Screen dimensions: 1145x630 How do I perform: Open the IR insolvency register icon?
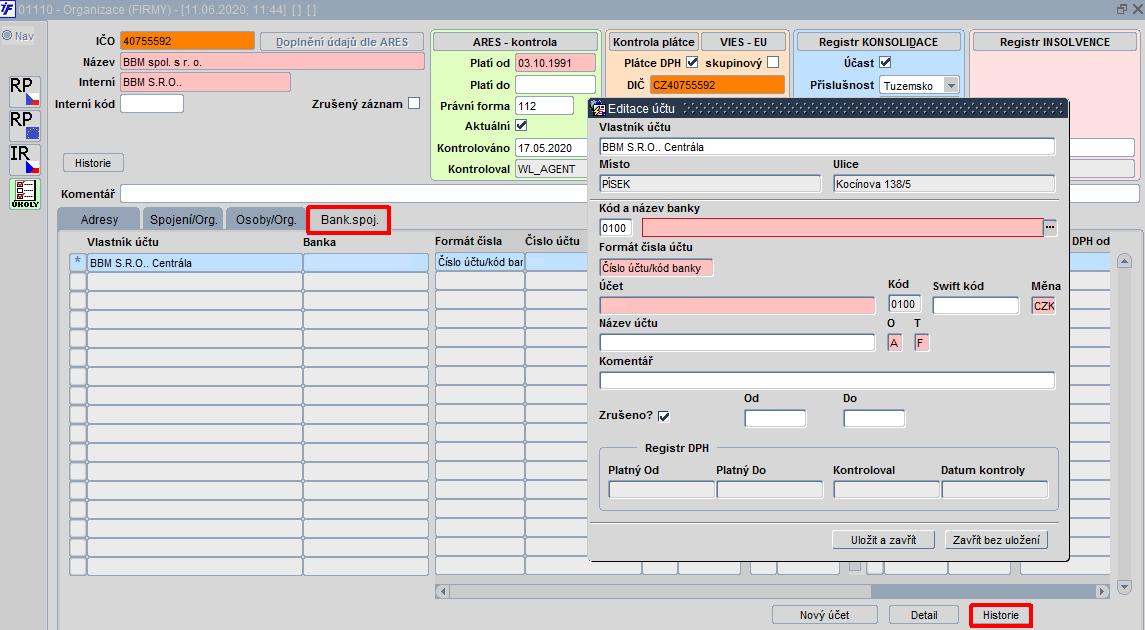25,159
